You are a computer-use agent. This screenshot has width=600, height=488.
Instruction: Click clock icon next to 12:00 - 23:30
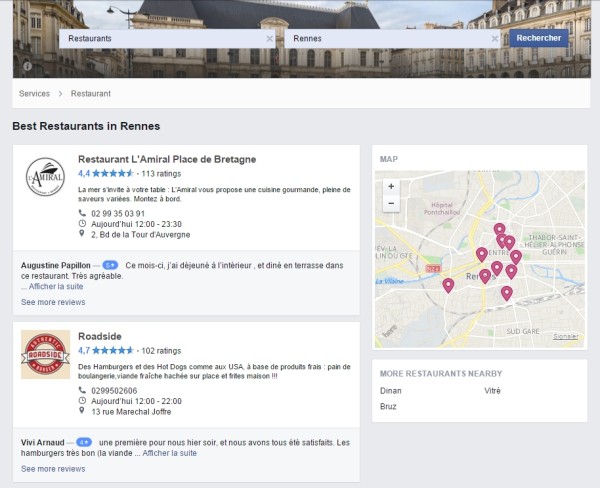coord(82,224)
